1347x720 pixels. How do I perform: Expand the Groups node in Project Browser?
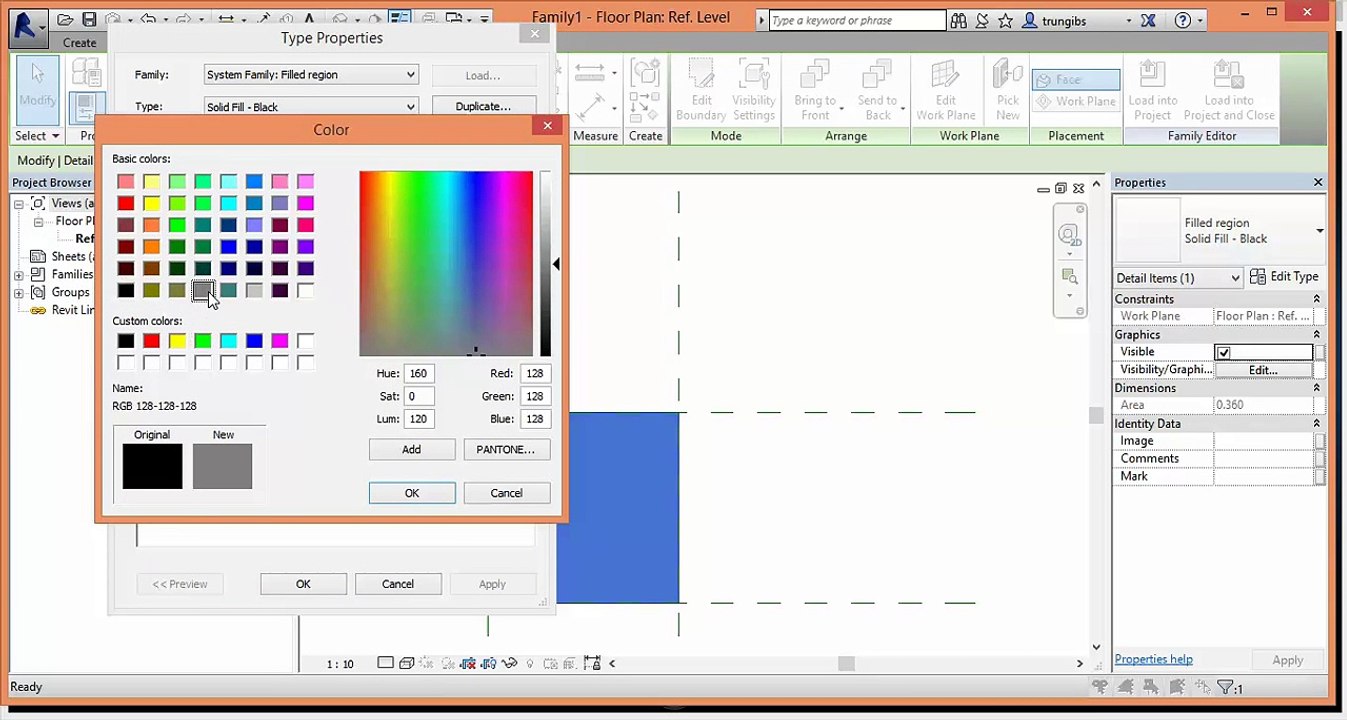pyautogui.click(x=19, y=293)
